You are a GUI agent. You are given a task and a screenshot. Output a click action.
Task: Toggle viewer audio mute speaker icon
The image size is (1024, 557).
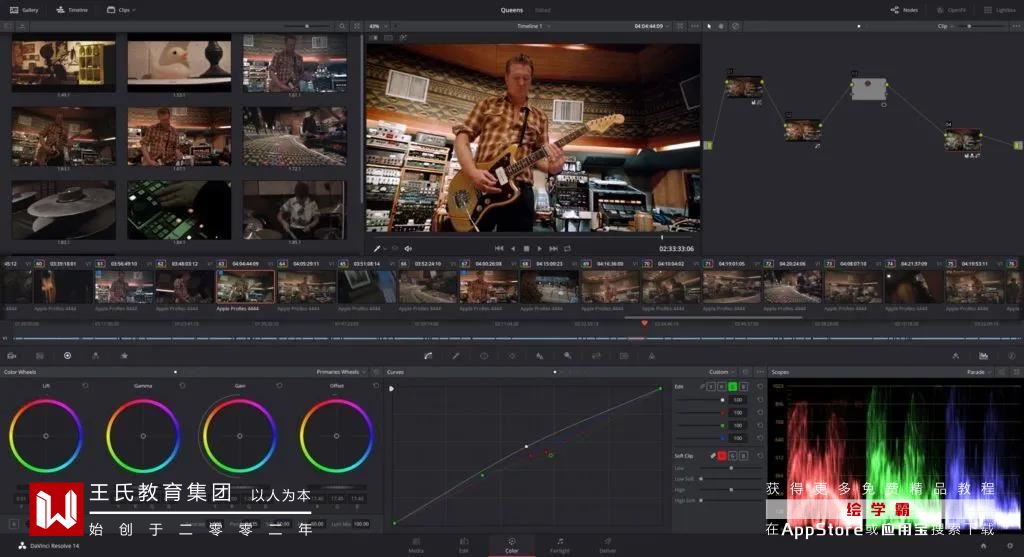(408, 249)
